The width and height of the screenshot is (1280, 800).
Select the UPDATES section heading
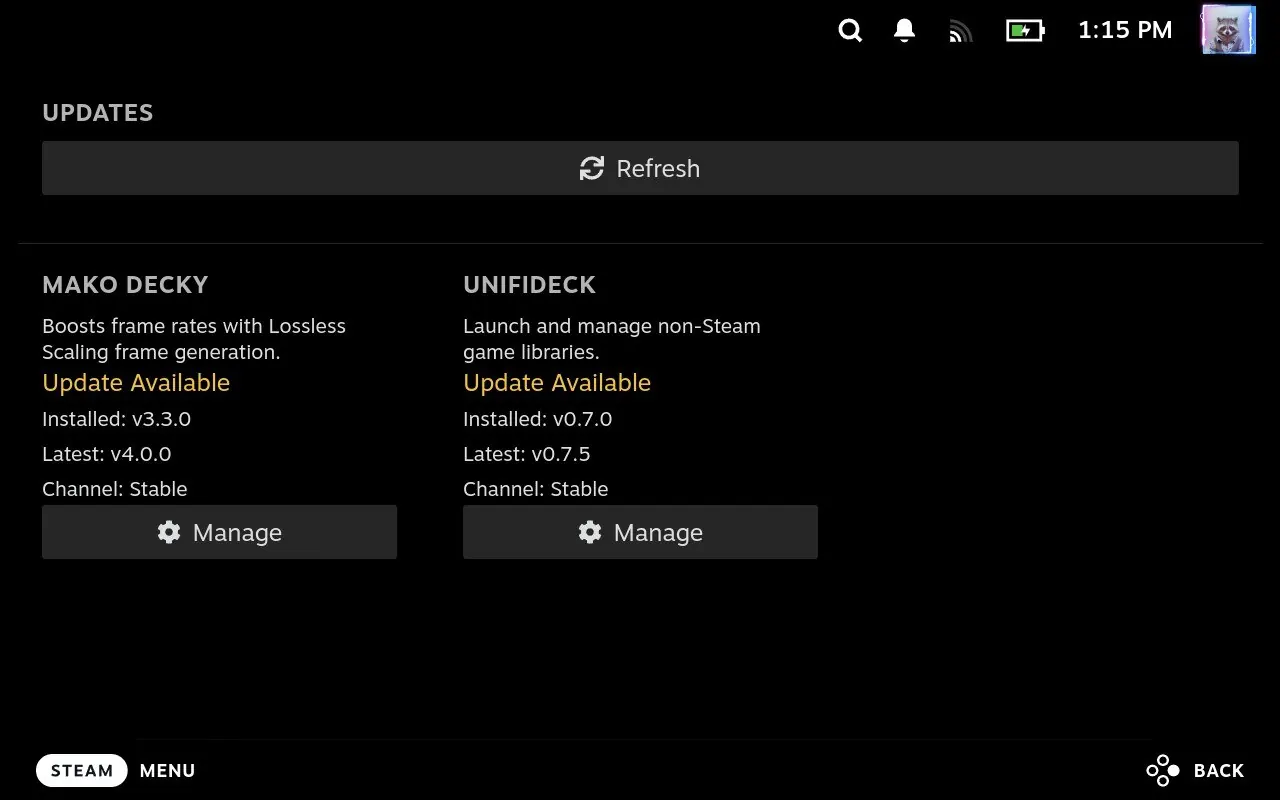(98, 113)
